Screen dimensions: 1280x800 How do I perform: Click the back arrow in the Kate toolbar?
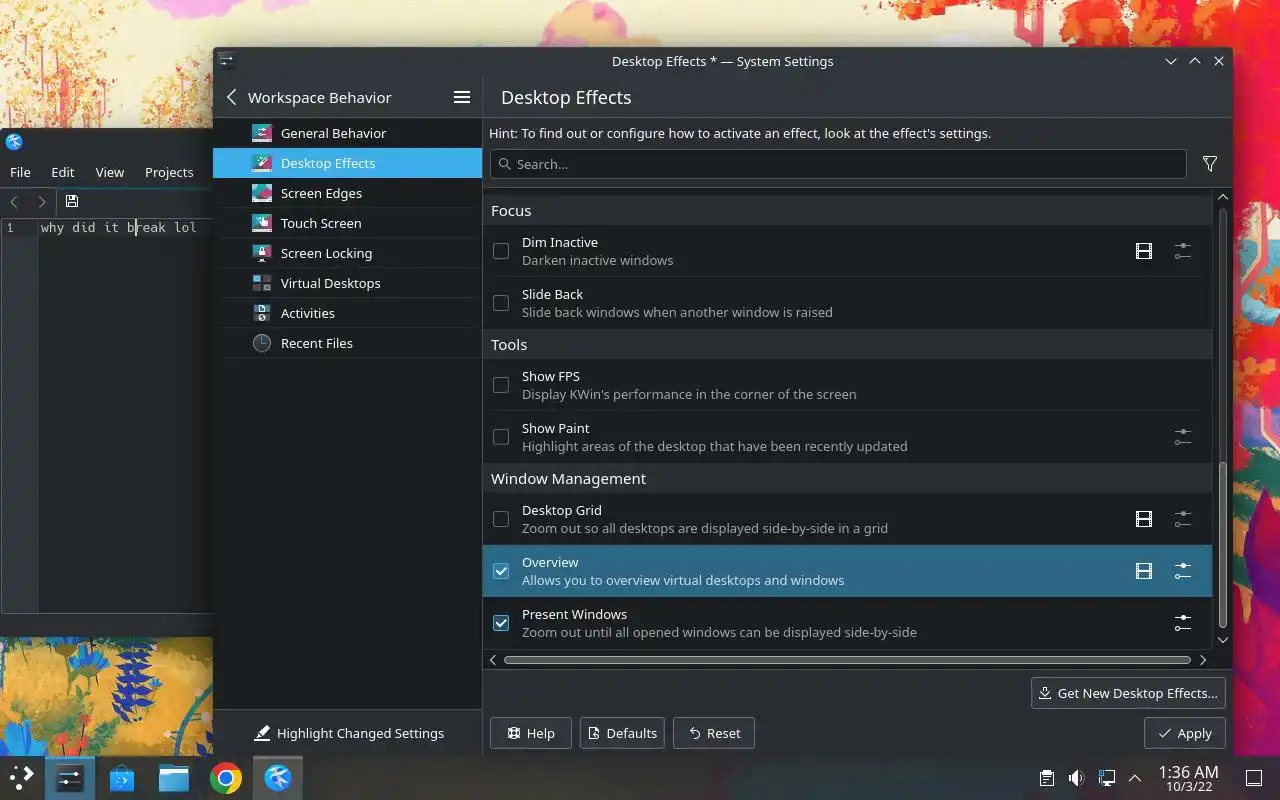14,201
